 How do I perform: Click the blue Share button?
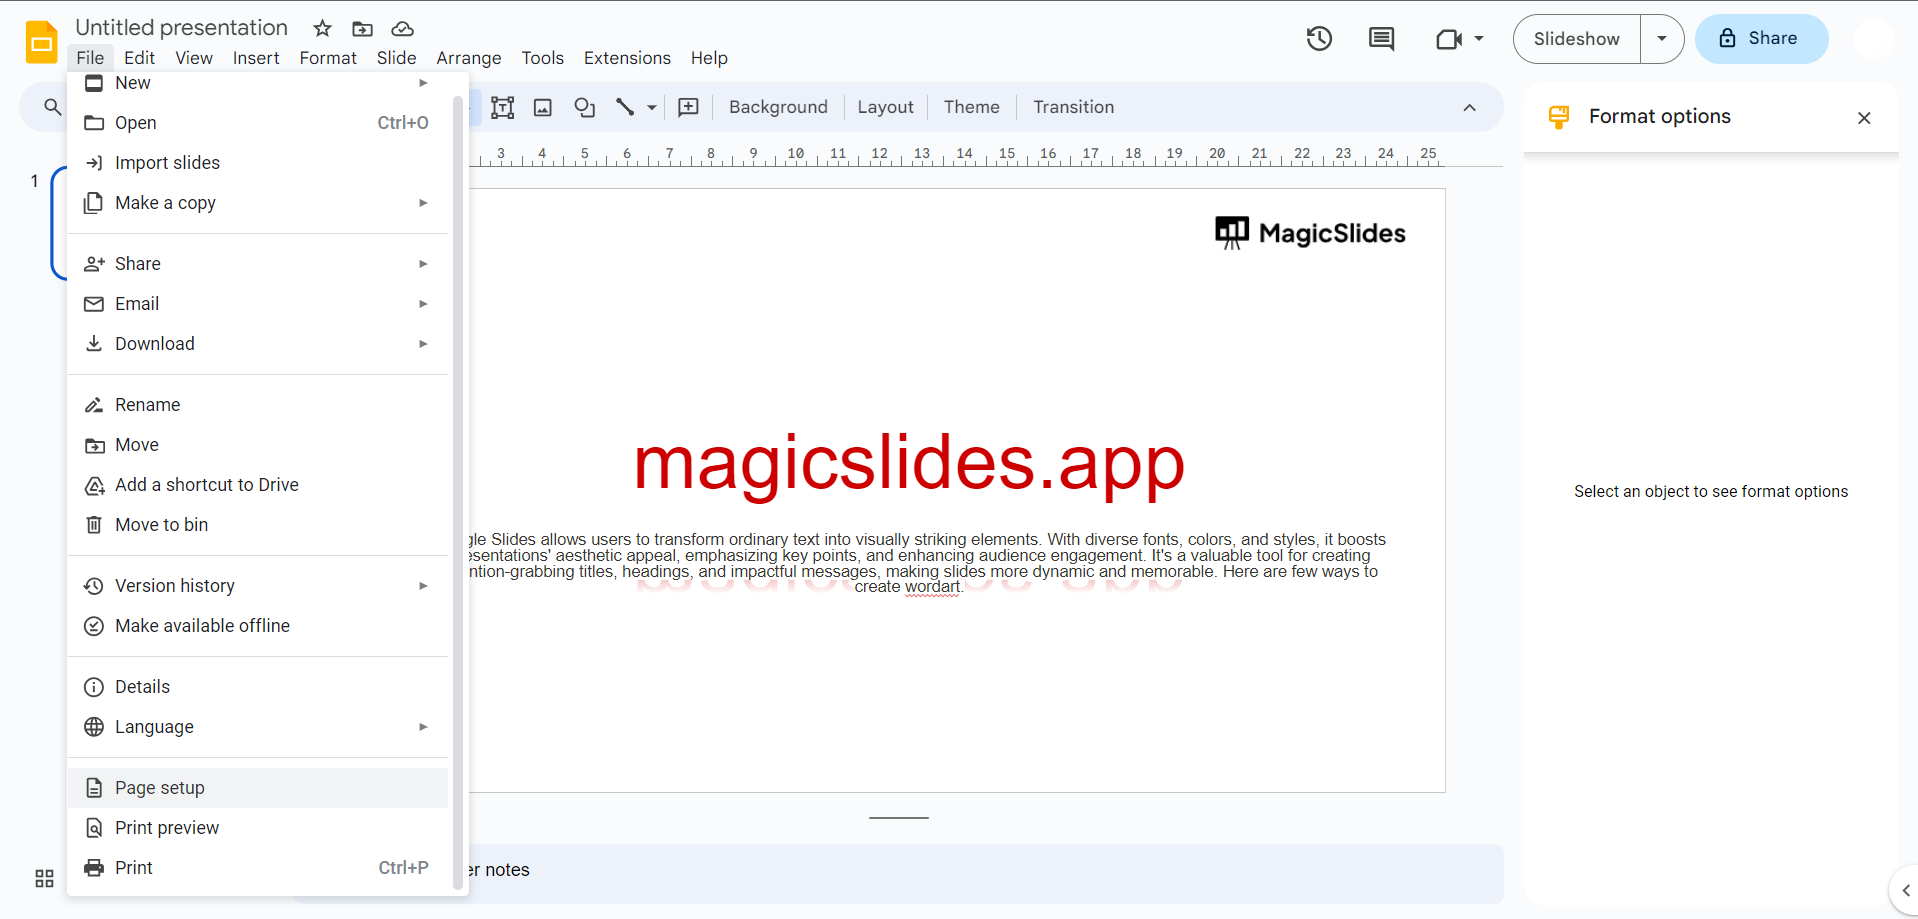click(x=1761, y=39)
